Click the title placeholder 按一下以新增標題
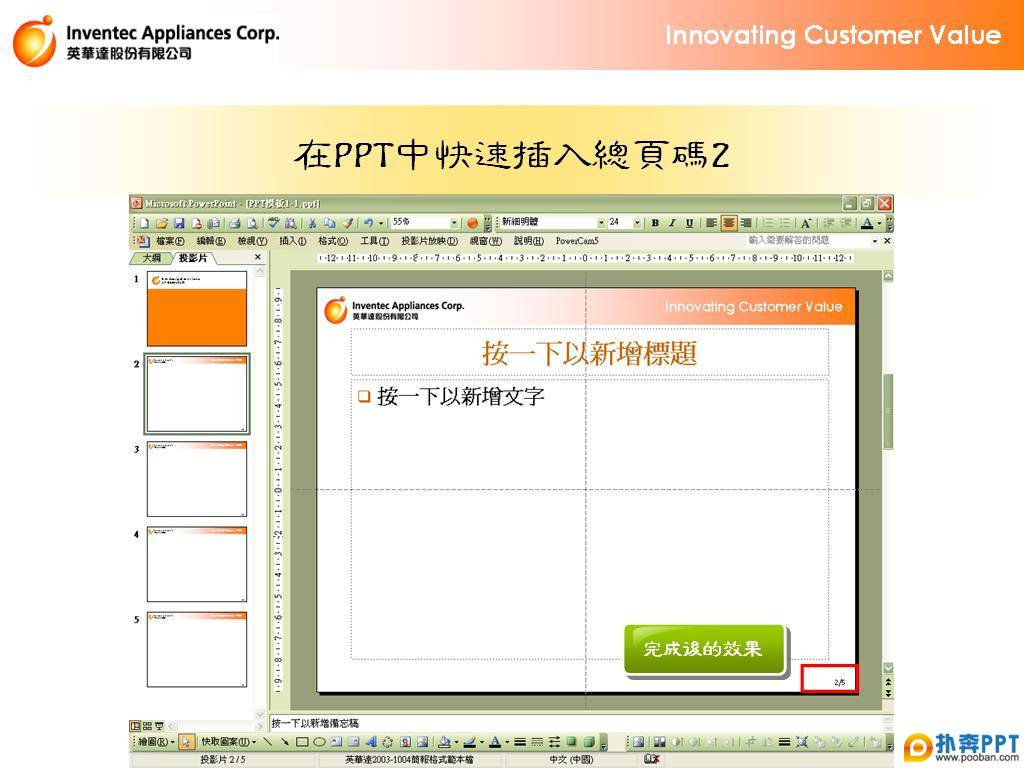This screenshot has height=768, width=1024. coord(589,353)
